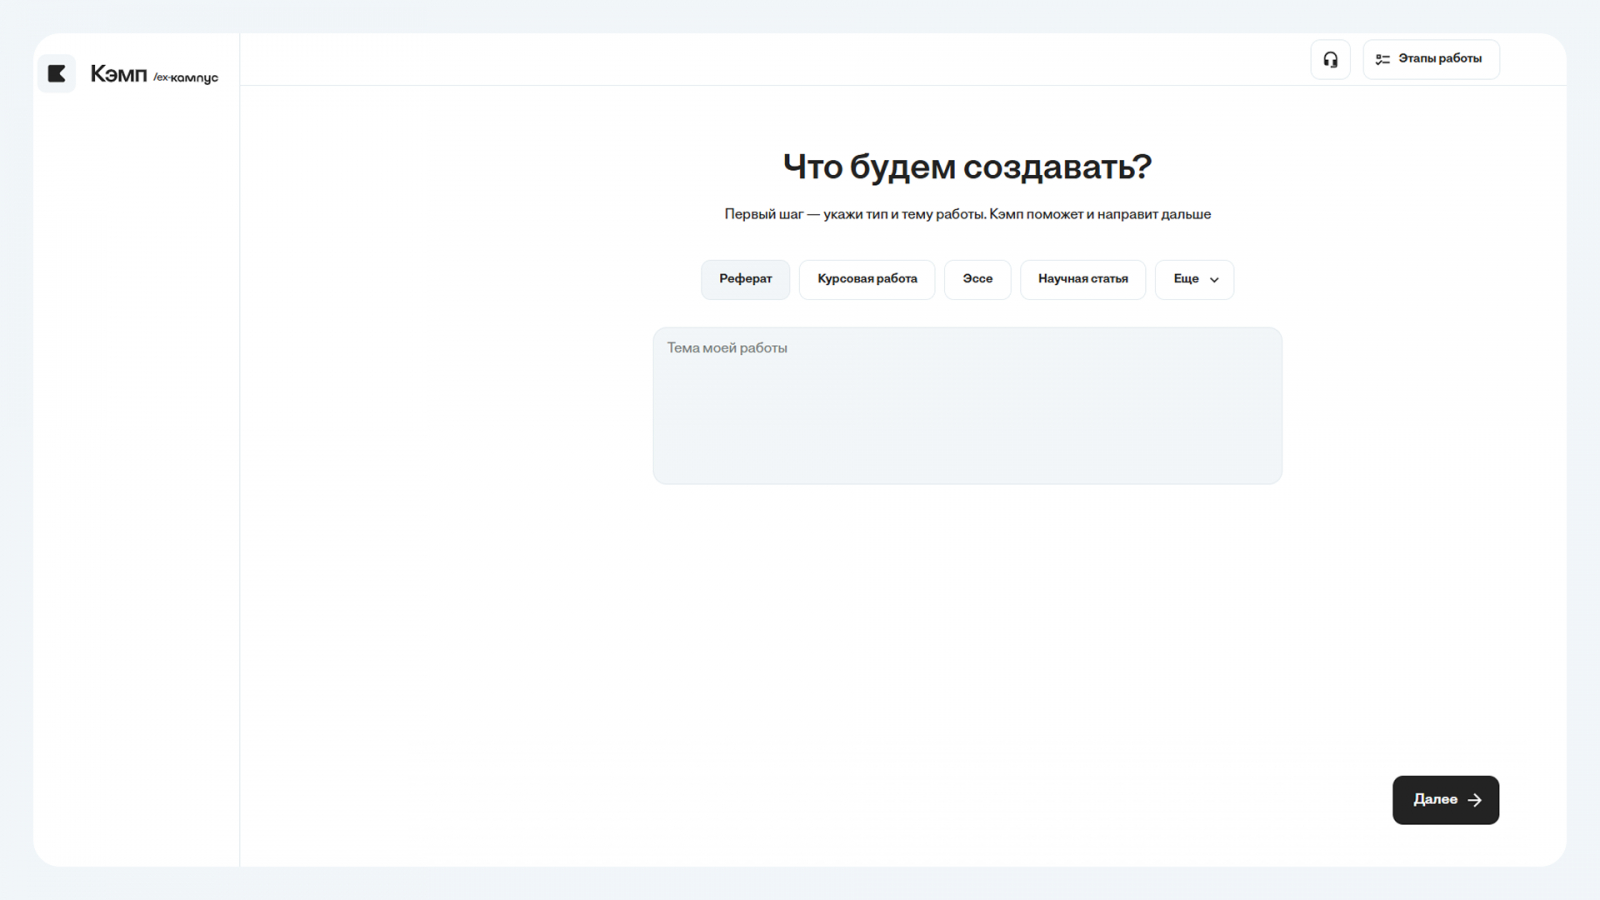1600x900 pixels.
Task: Click the heading Что будем создавать?
Action: 967,166
